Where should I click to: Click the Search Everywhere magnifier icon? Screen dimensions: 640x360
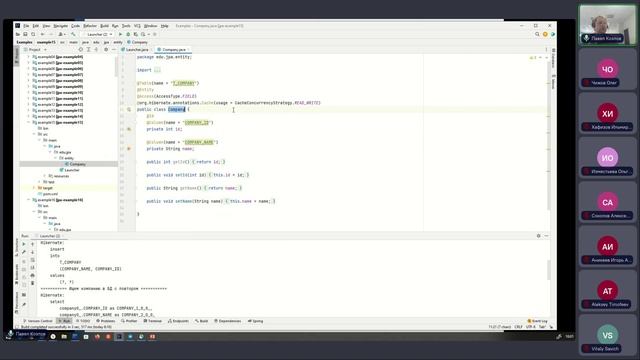pyautogui.click(x=537, y=34)
